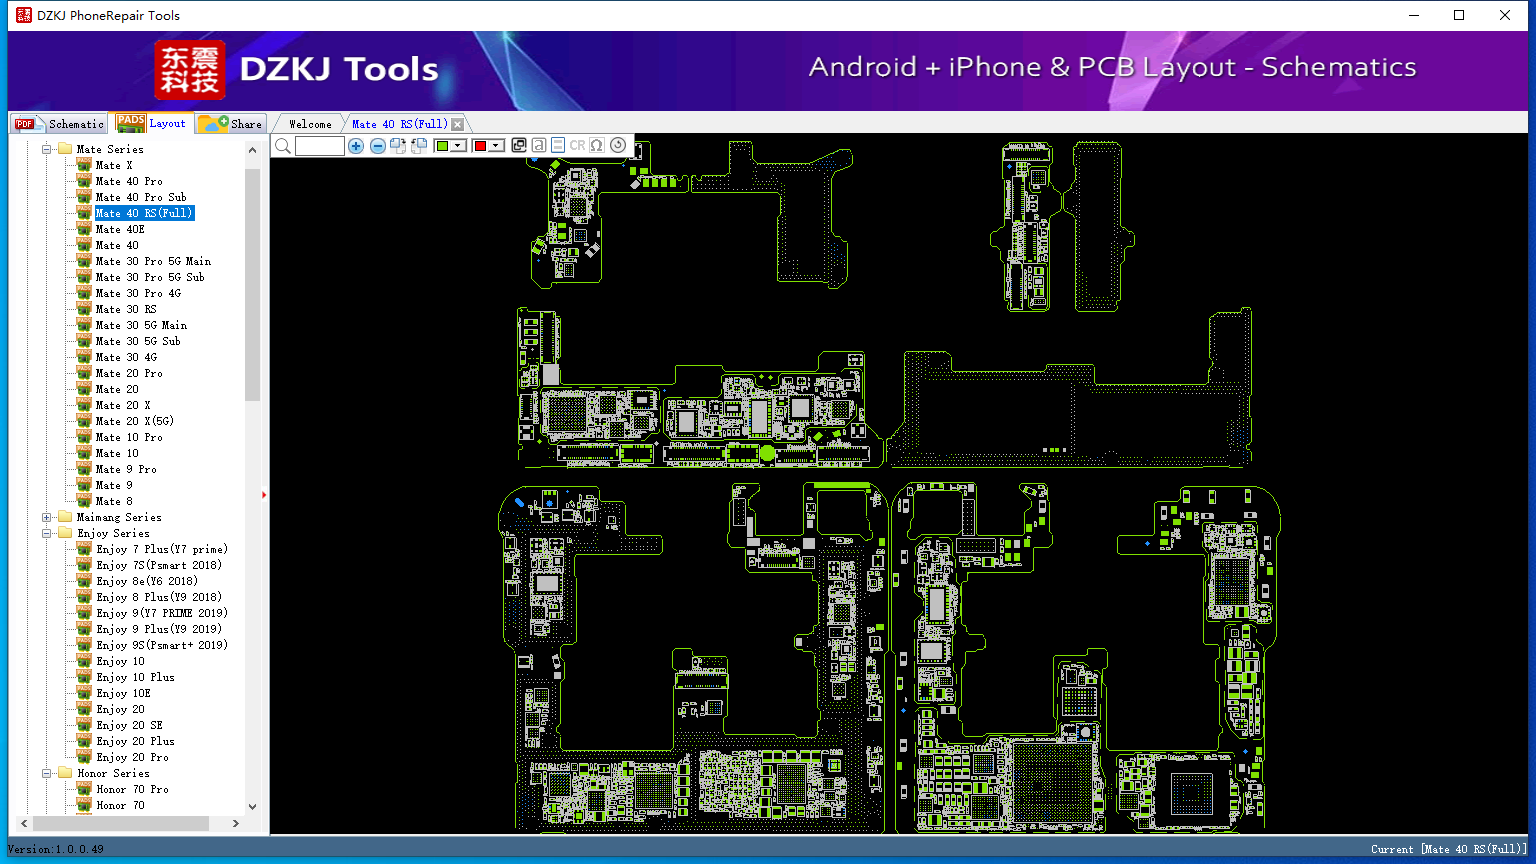Image resolution: width=1536 pixels, height=864 pixels.
Task: Open Mate 30 5G Main layout
Action: (141, 325)
